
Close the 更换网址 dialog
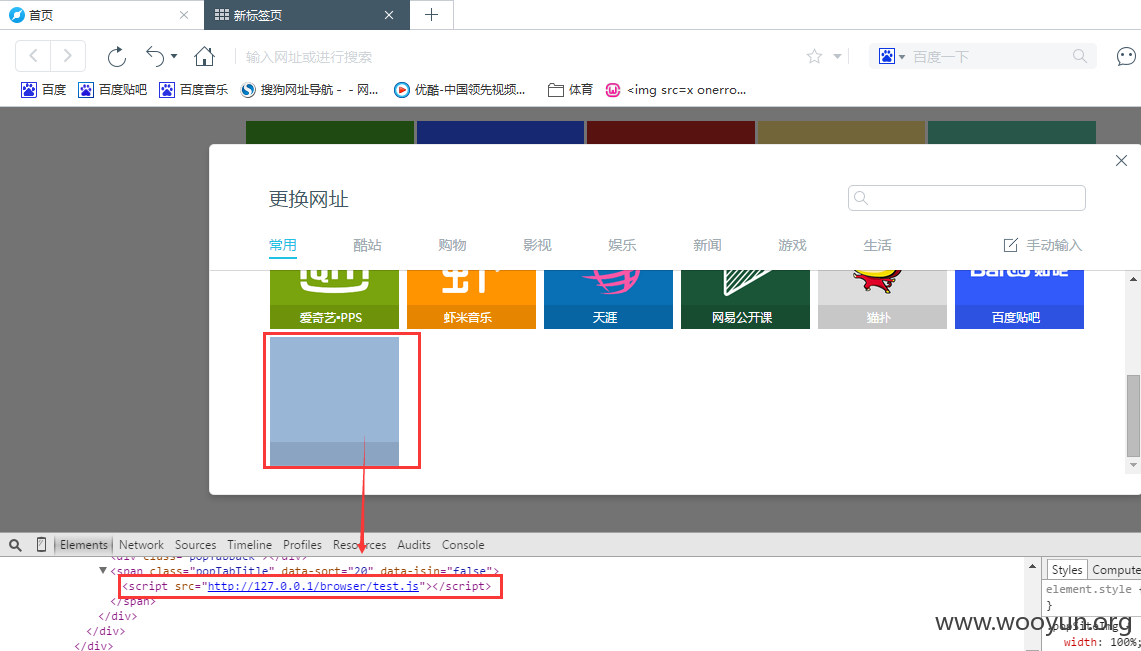pos(1121,161)
